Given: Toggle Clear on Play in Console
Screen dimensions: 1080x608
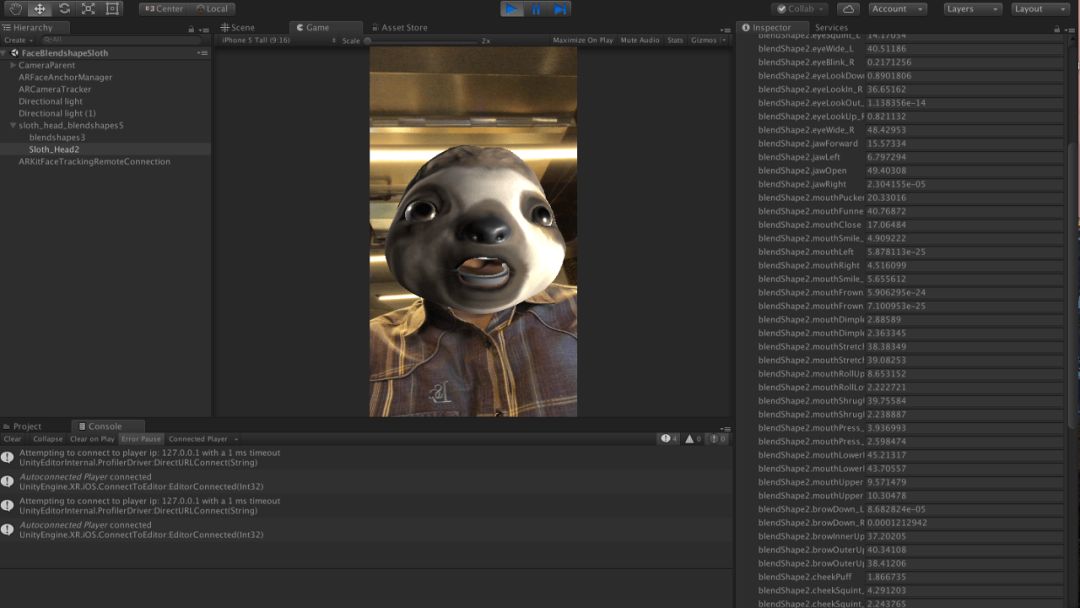Looking at the screenshot, I should coord(92,439).
